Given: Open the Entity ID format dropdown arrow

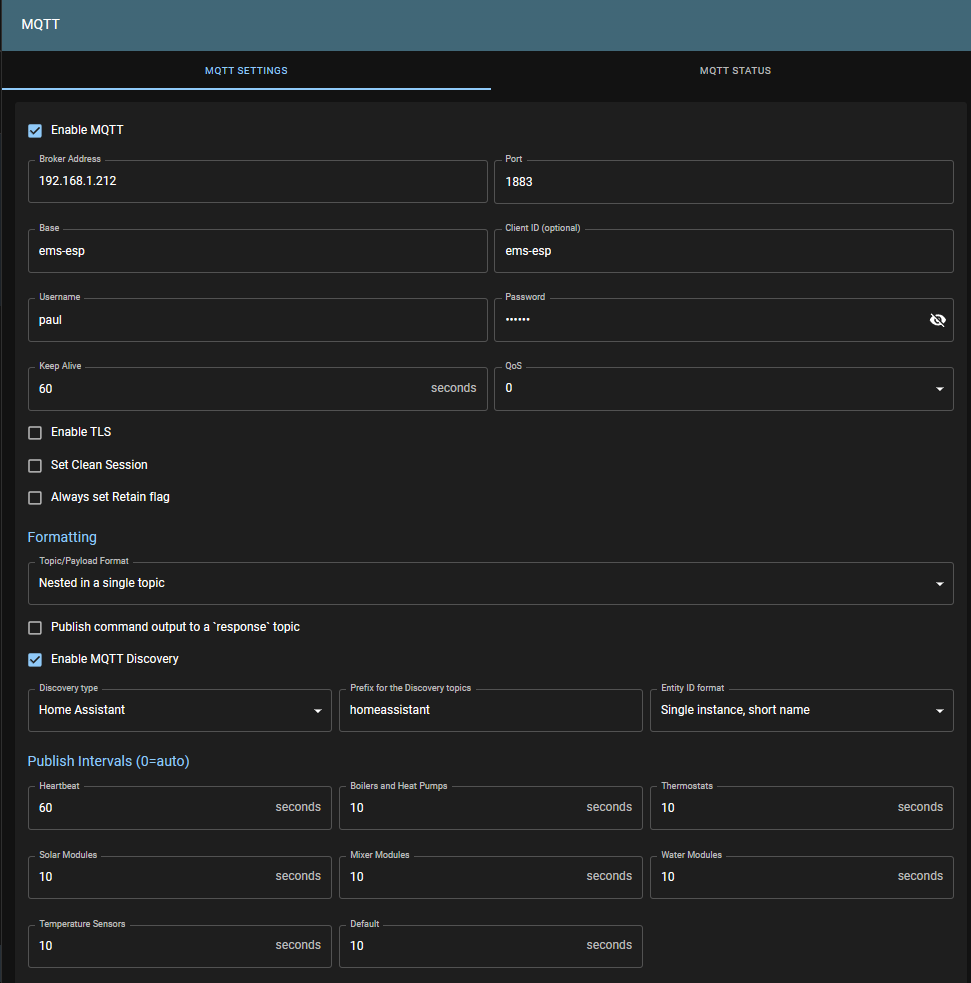Looking at the screenshot, I should pyautogui.click(x=941, y=710).
